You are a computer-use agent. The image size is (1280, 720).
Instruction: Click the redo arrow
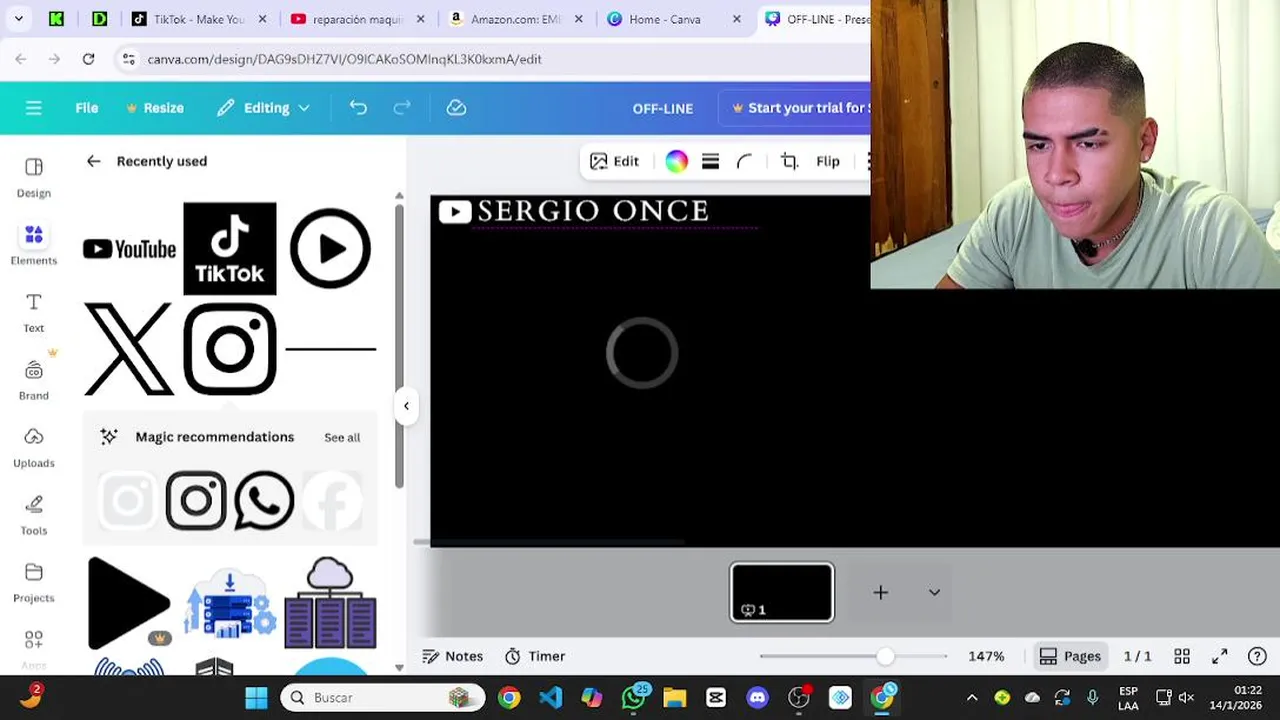(x=402, y=108)
